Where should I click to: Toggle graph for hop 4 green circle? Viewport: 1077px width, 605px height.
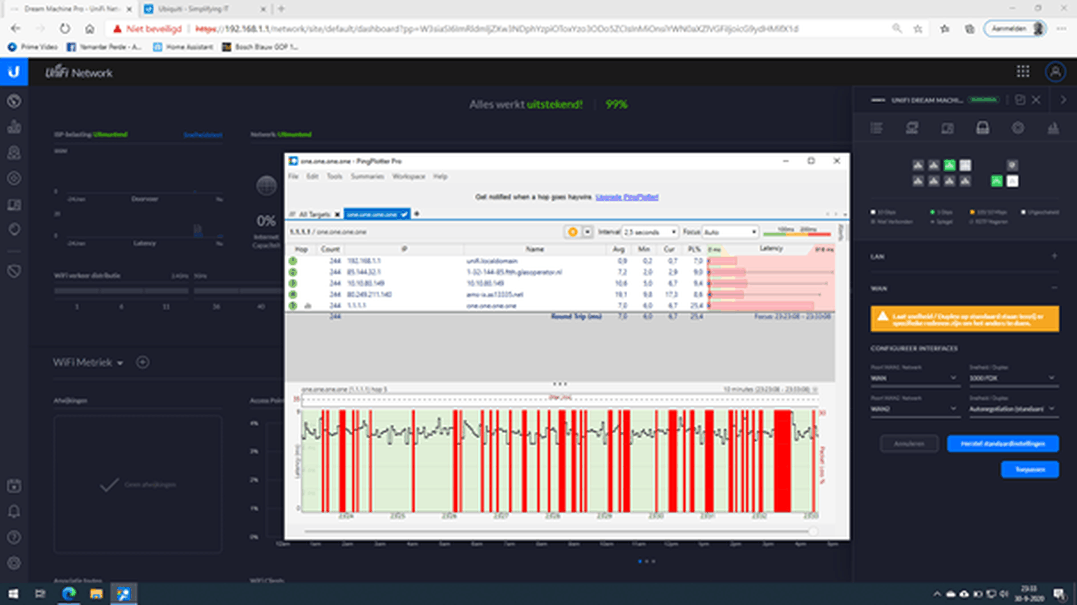293,295
